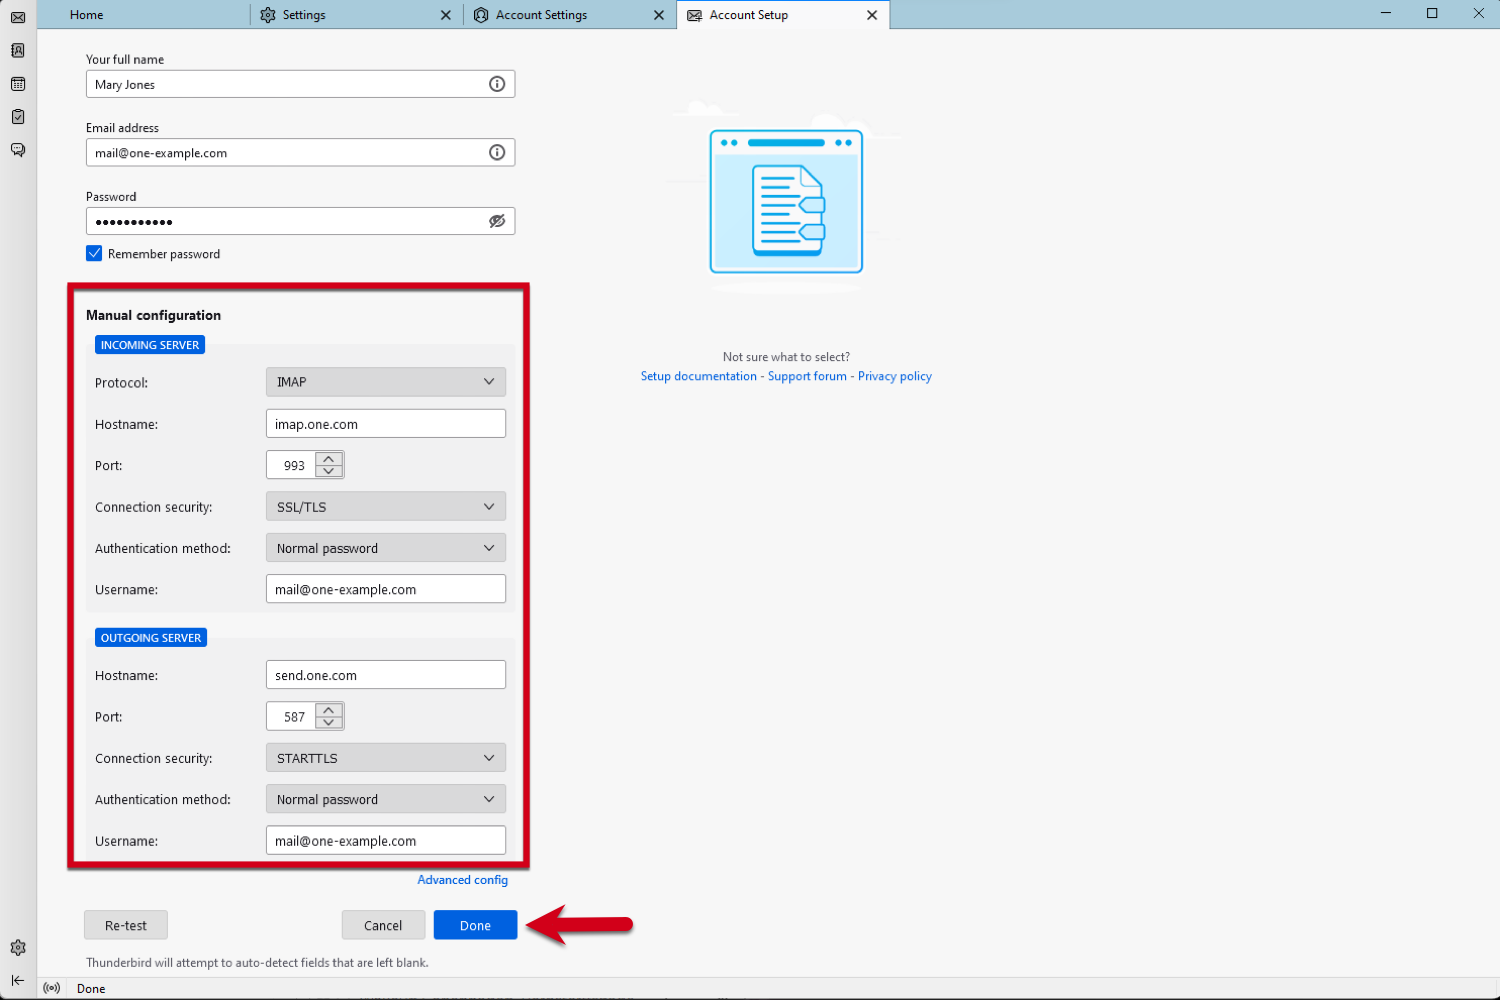Viewport: 1500px width, 1000px height.
Task: Expand incoming Connection security SSL/TLS dropdown
Action: point(385,507)
